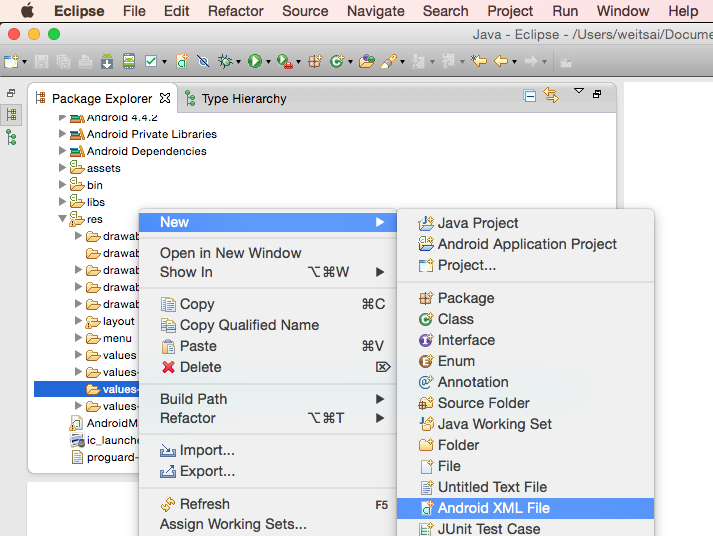Viewport: 713px width, 536px height.
Task: Click the Run External Tools icon
Action: (x=285, y=61)
